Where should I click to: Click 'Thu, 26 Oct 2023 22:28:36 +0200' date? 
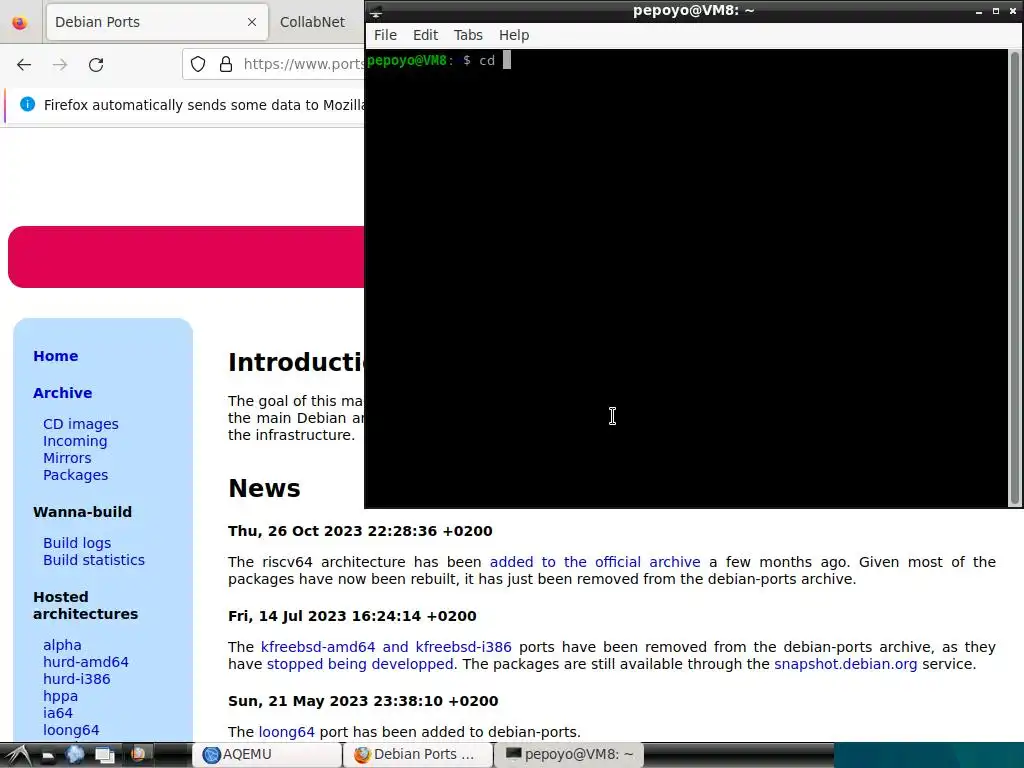click(360, 530)
